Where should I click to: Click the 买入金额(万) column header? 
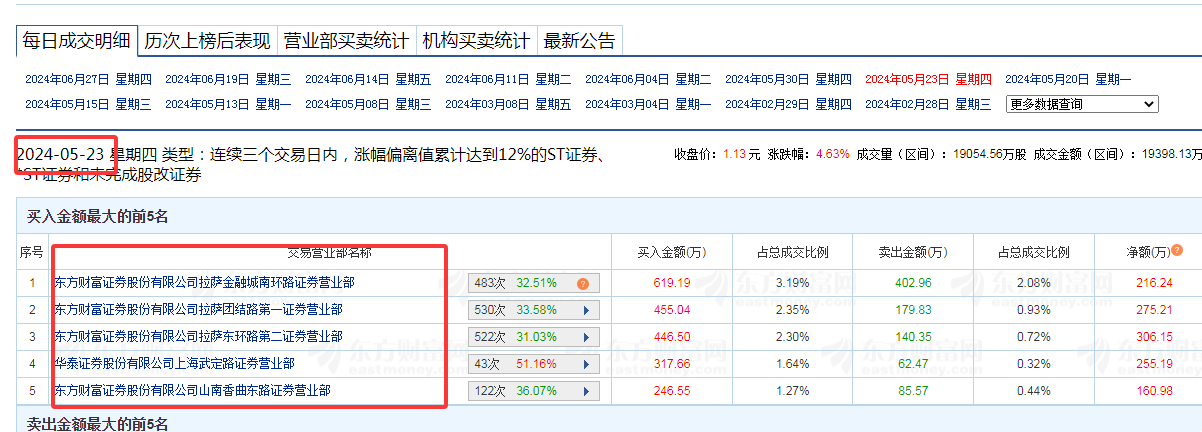tap(671, 252)
